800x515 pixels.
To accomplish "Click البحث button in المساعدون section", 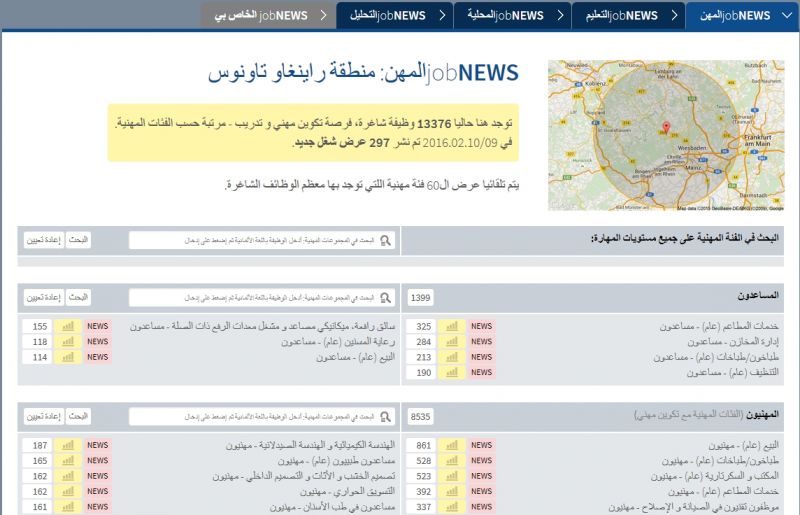I will (78, 297).
